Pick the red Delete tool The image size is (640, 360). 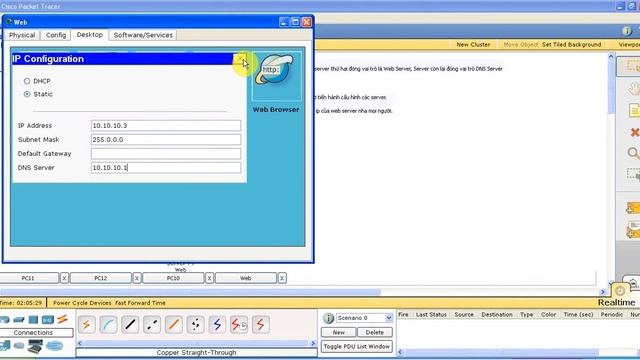point(634,132)
